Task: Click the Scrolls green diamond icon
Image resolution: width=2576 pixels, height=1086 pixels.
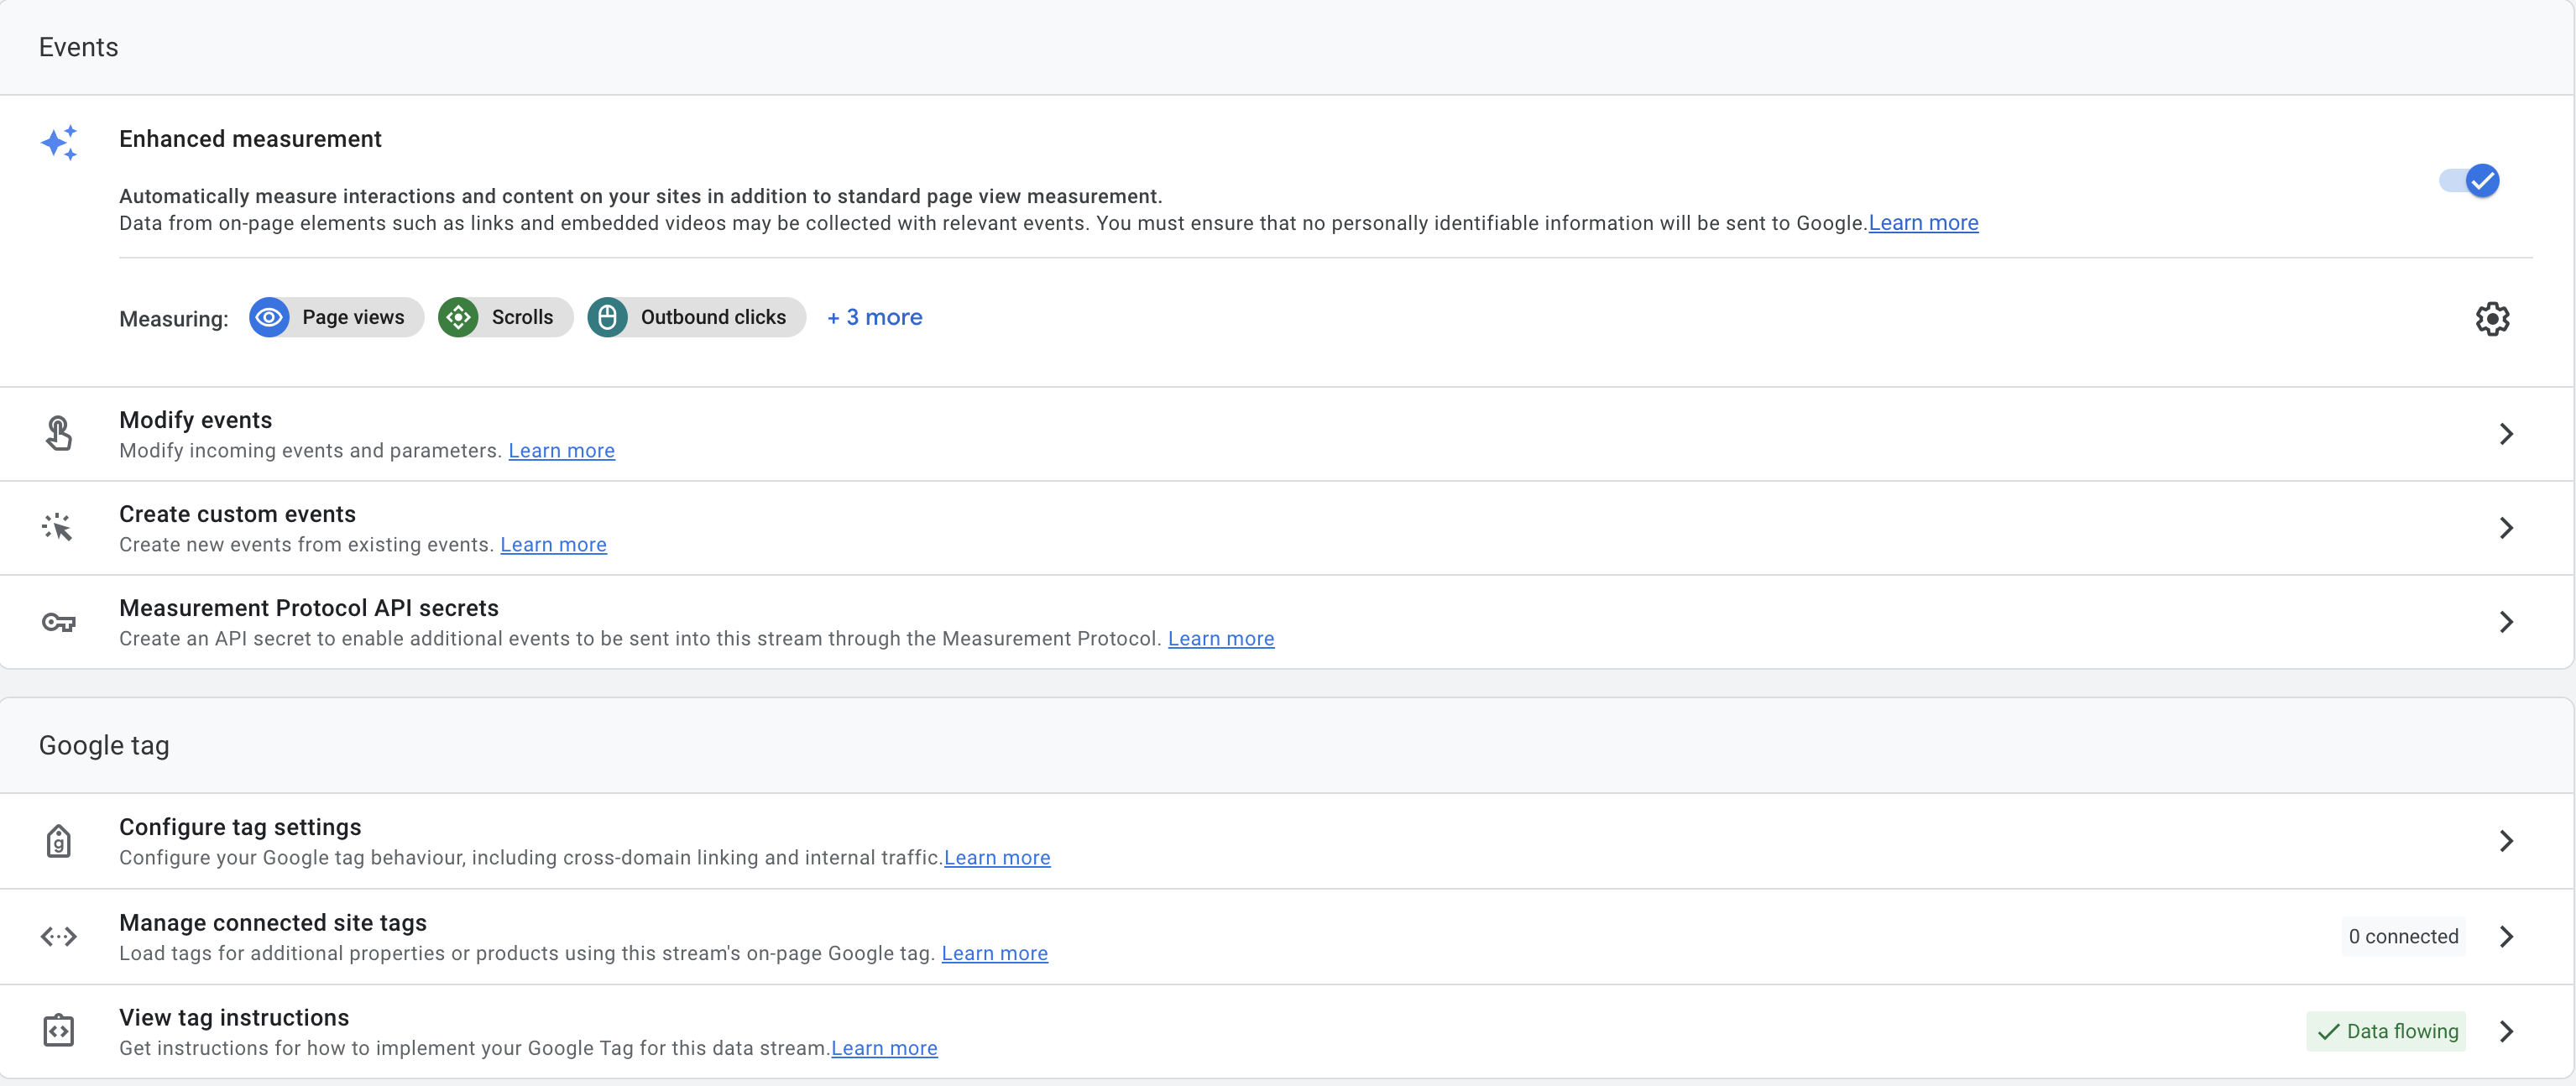Action: (458, 317)
